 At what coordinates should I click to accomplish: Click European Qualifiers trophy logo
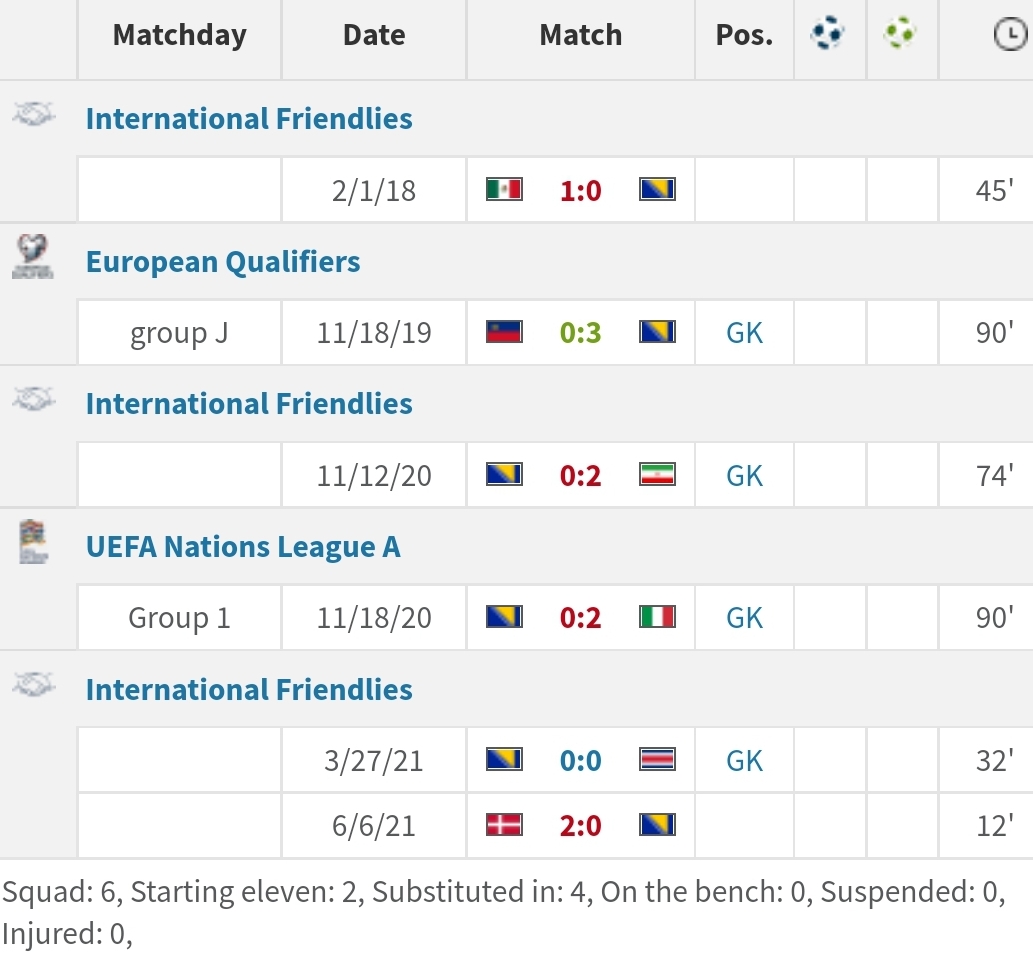[x=33, y=257]
